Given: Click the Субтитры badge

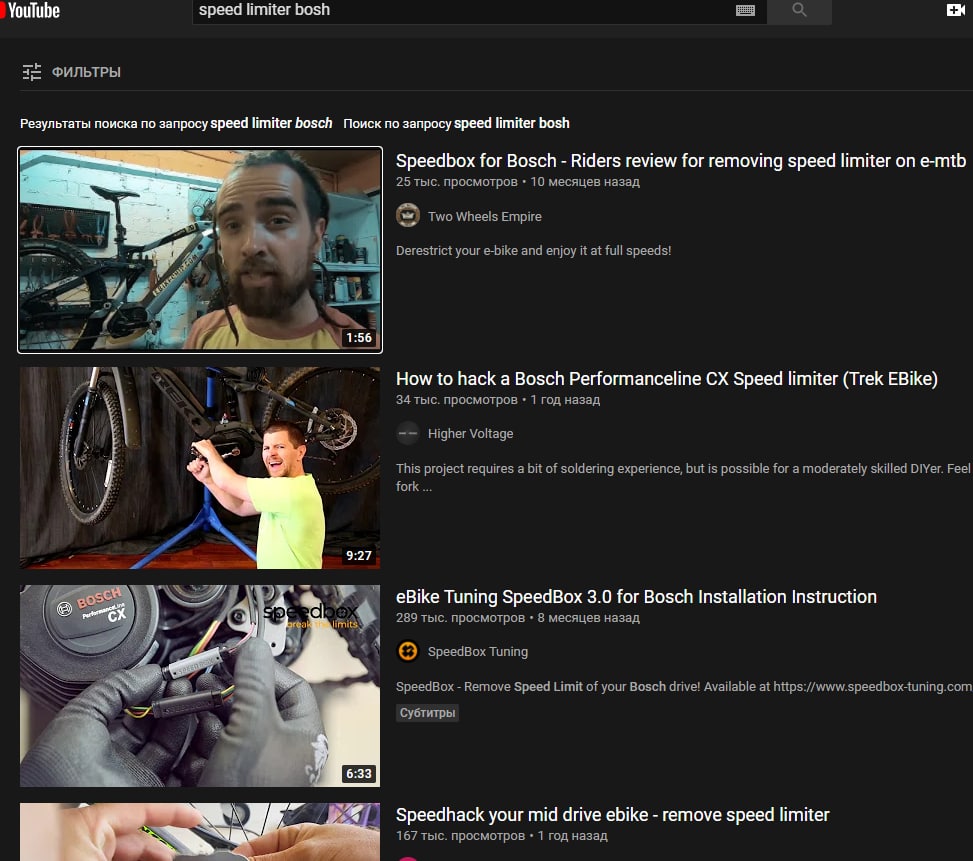Looking at the screenshot, I should [427, 713].
